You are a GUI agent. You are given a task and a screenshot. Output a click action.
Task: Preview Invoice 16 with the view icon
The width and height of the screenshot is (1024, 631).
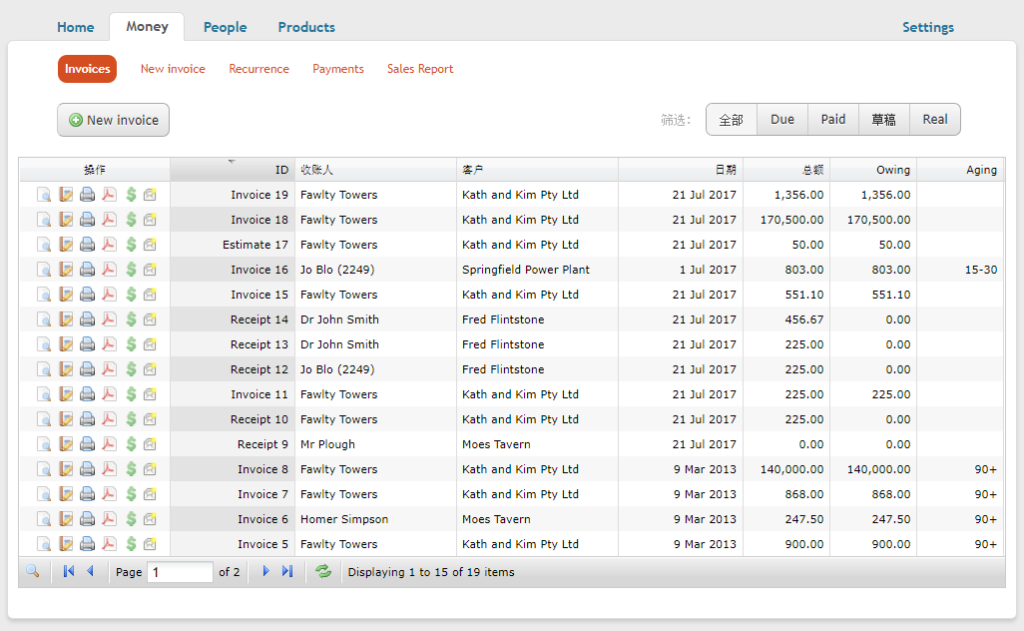(x=44, y=269)
